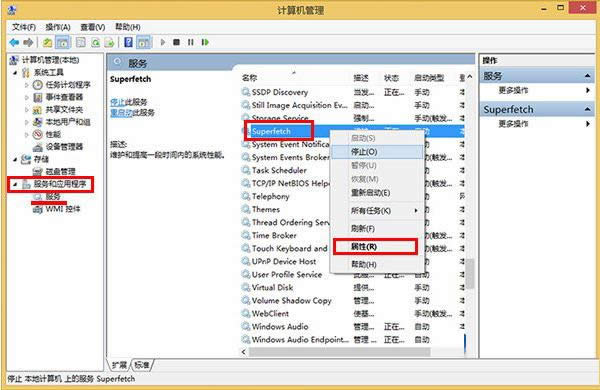Click the gear icon beside SSDP Discovery
This screenshot has width=600, height=390.
click(246, 92)
